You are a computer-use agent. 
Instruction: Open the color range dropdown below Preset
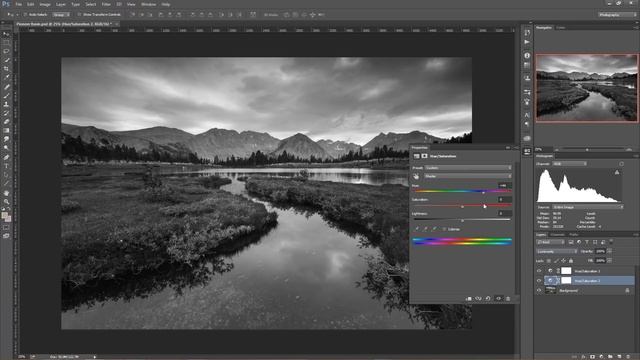[468, 176]
